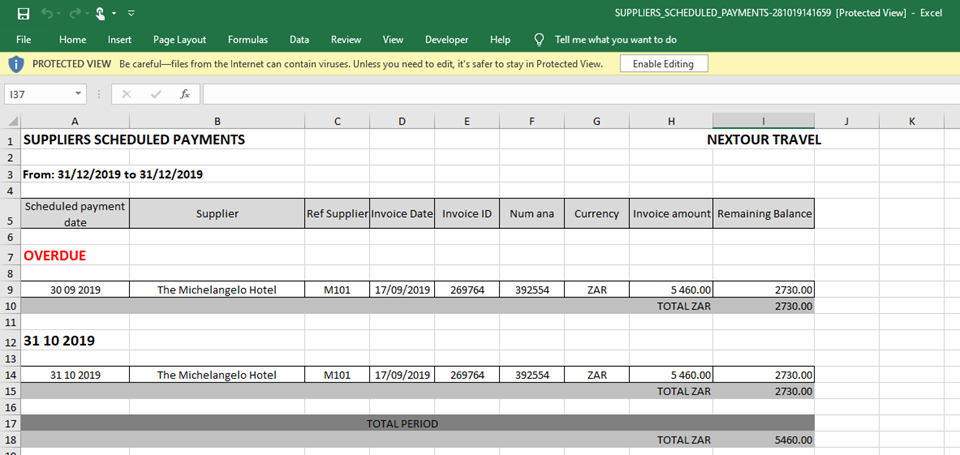Click the Invoice Date header cell
Viewport: 960px width, 455px height.
coord(402,214)
